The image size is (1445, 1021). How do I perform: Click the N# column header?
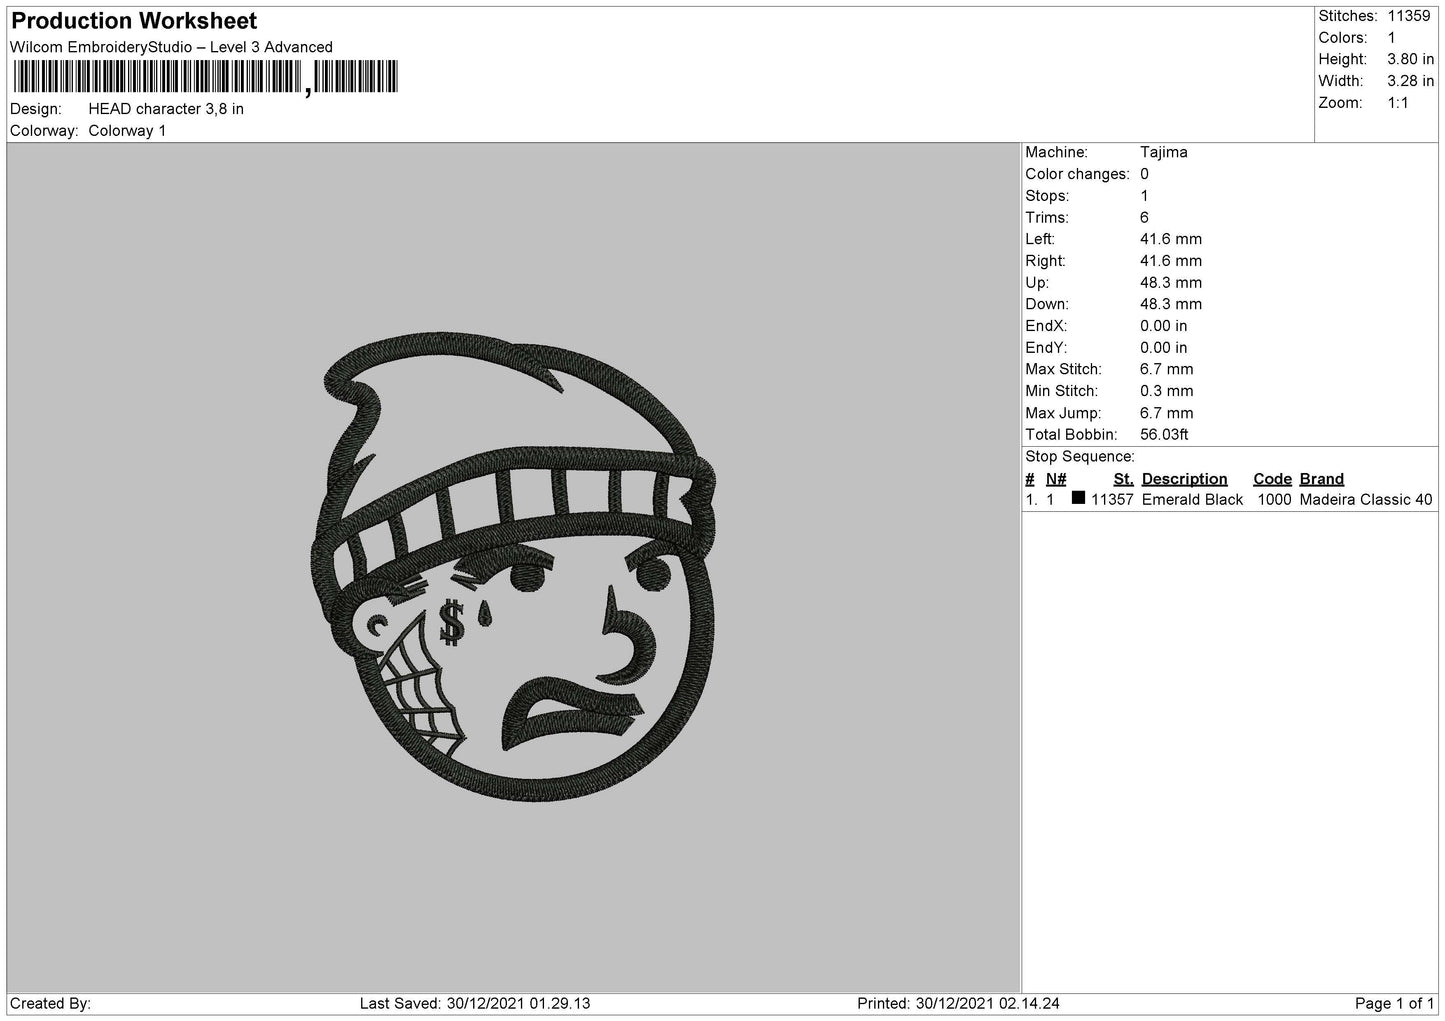1056,479
